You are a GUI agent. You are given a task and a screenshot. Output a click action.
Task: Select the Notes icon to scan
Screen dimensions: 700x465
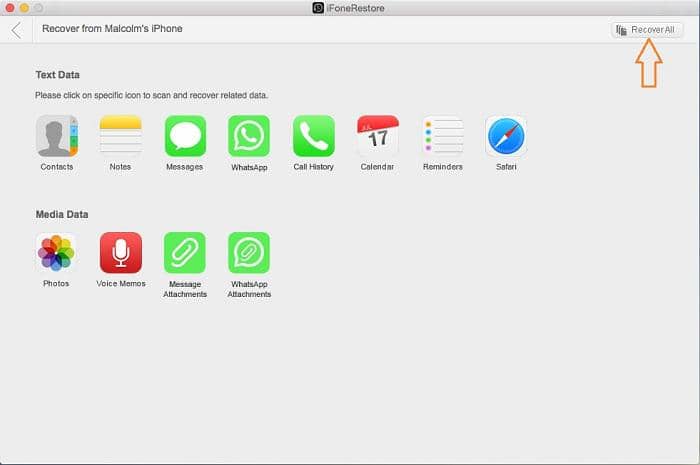120,136
